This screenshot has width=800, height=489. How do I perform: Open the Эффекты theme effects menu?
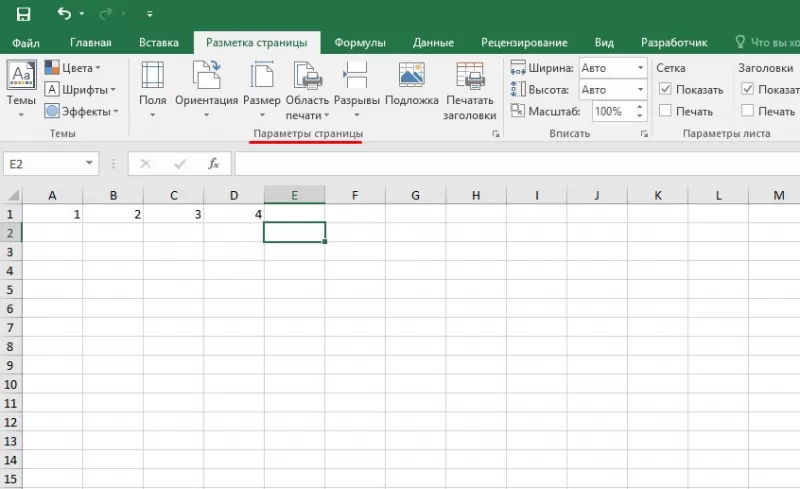[82, 111]
